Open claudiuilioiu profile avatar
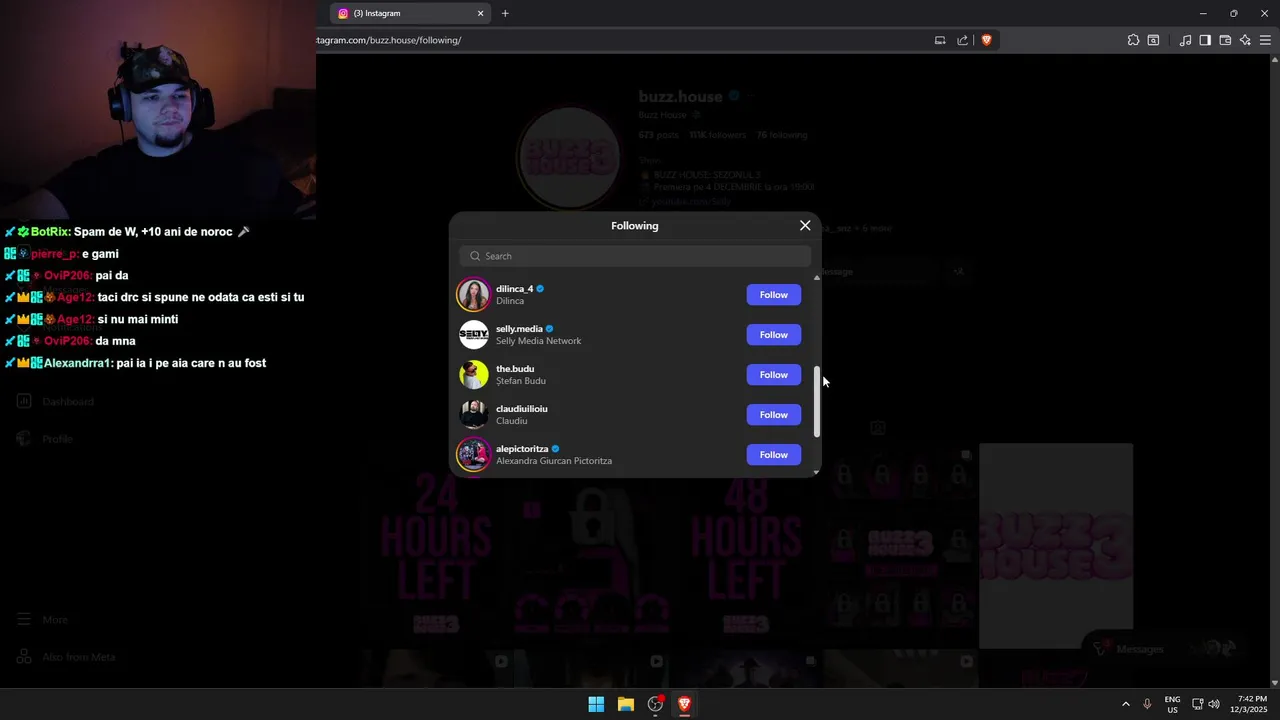The height and width of the screenshot is (720, 1280). (474, 415)
